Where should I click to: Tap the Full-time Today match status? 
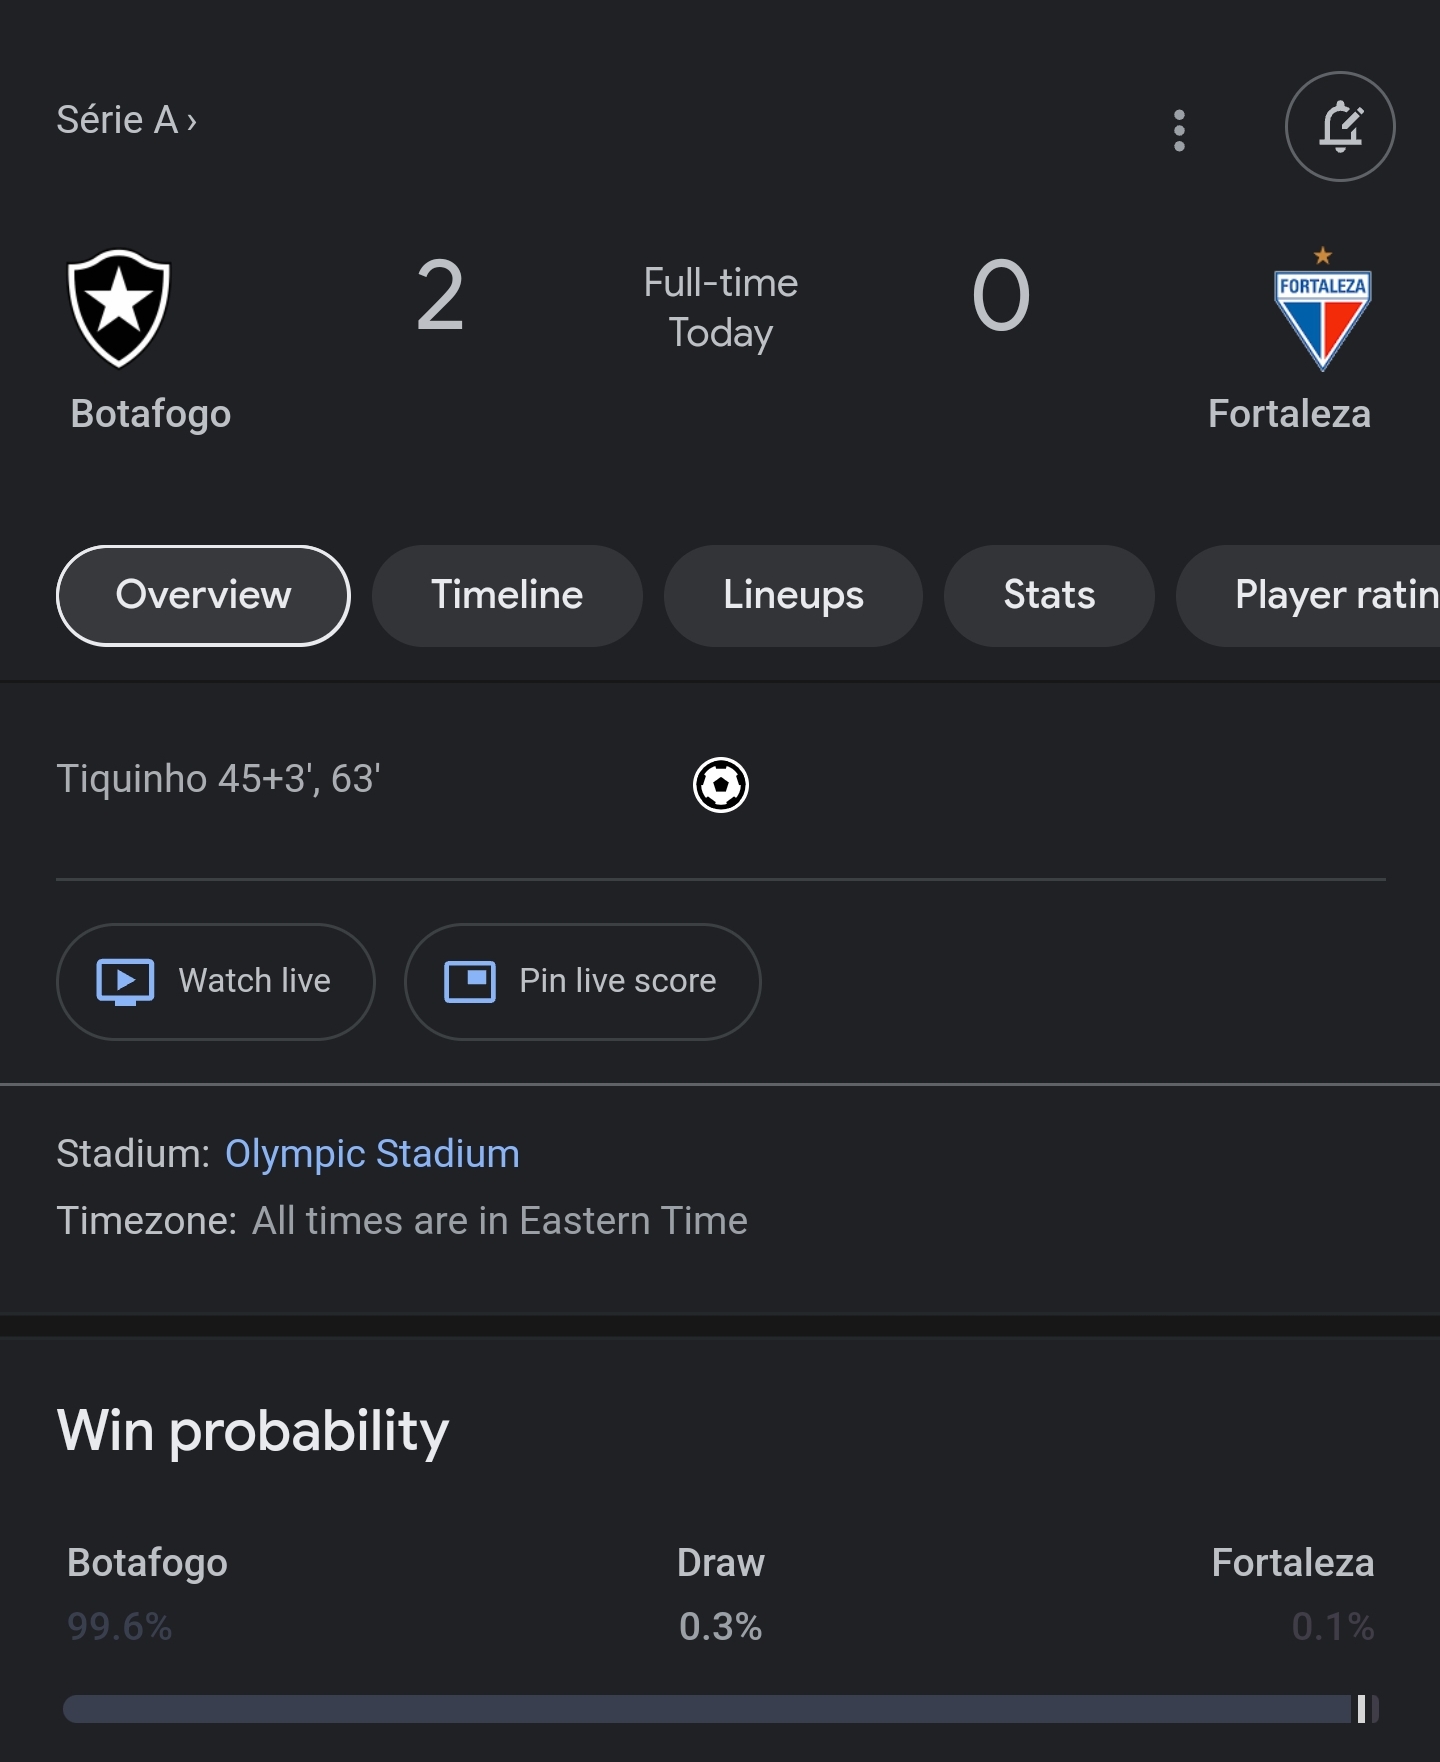pyautogui.click(x=721, y=307)
